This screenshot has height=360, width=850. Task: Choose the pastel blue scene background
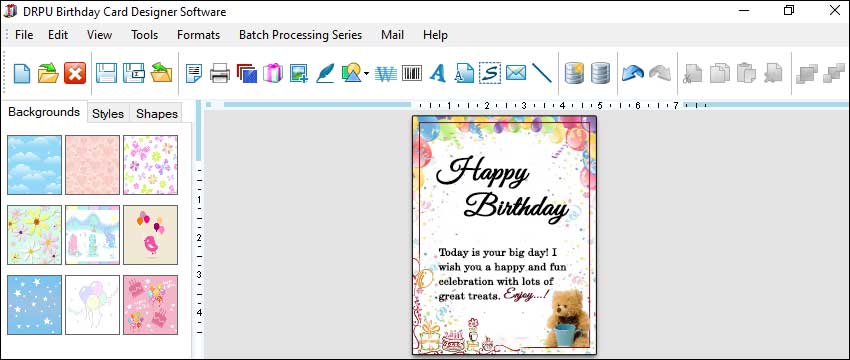[92, 235]
